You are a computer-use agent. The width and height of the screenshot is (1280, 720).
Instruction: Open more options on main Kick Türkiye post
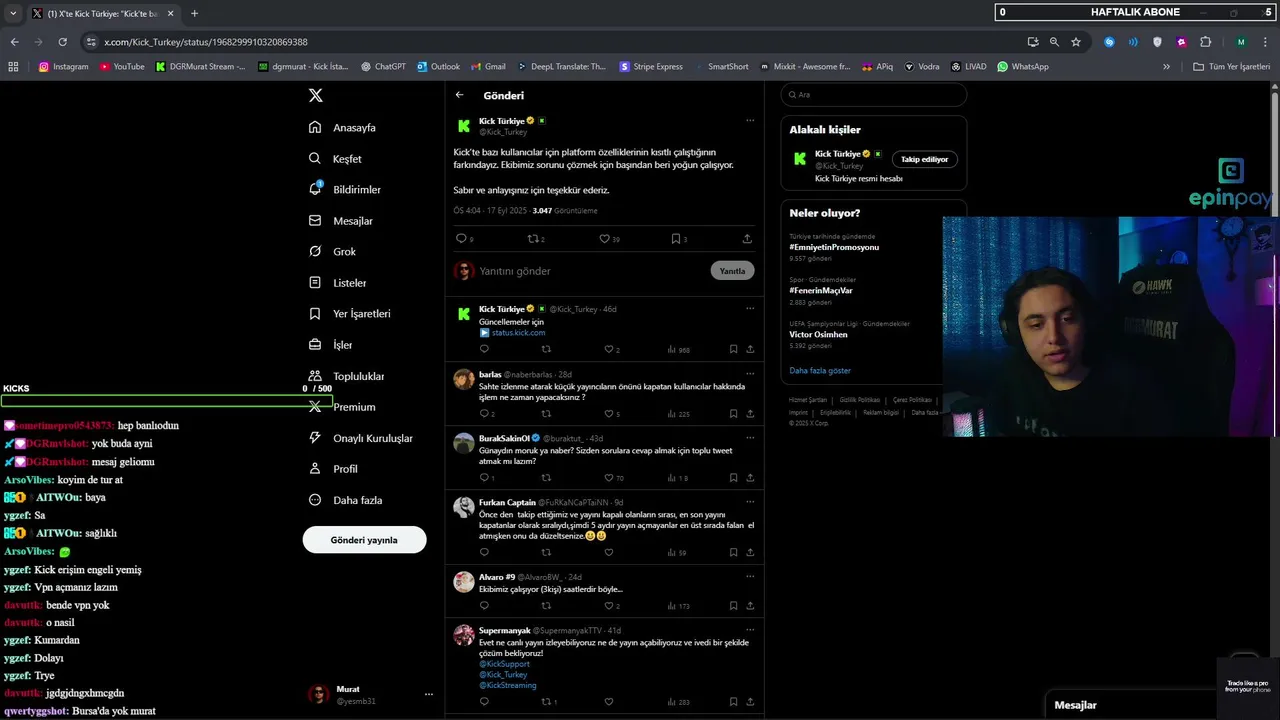(x=750, y=121)
